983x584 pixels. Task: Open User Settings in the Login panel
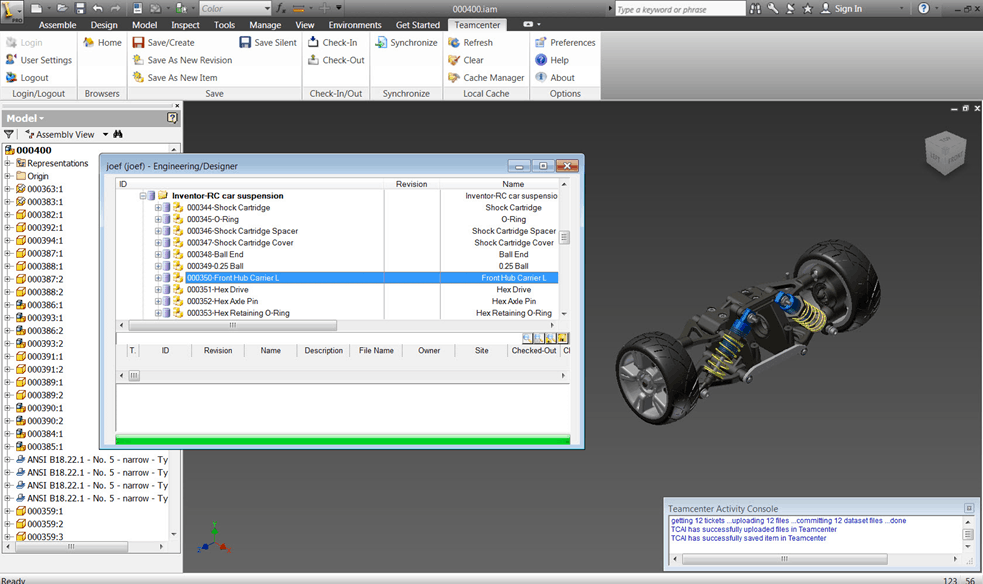tap(44, 60)
